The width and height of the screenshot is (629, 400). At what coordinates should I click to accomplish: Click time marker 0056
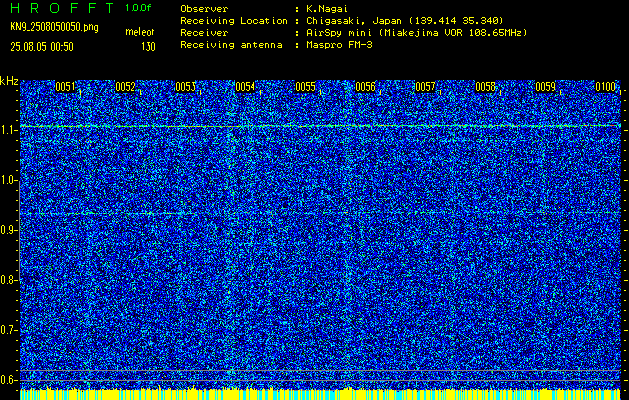coord(365,87)
